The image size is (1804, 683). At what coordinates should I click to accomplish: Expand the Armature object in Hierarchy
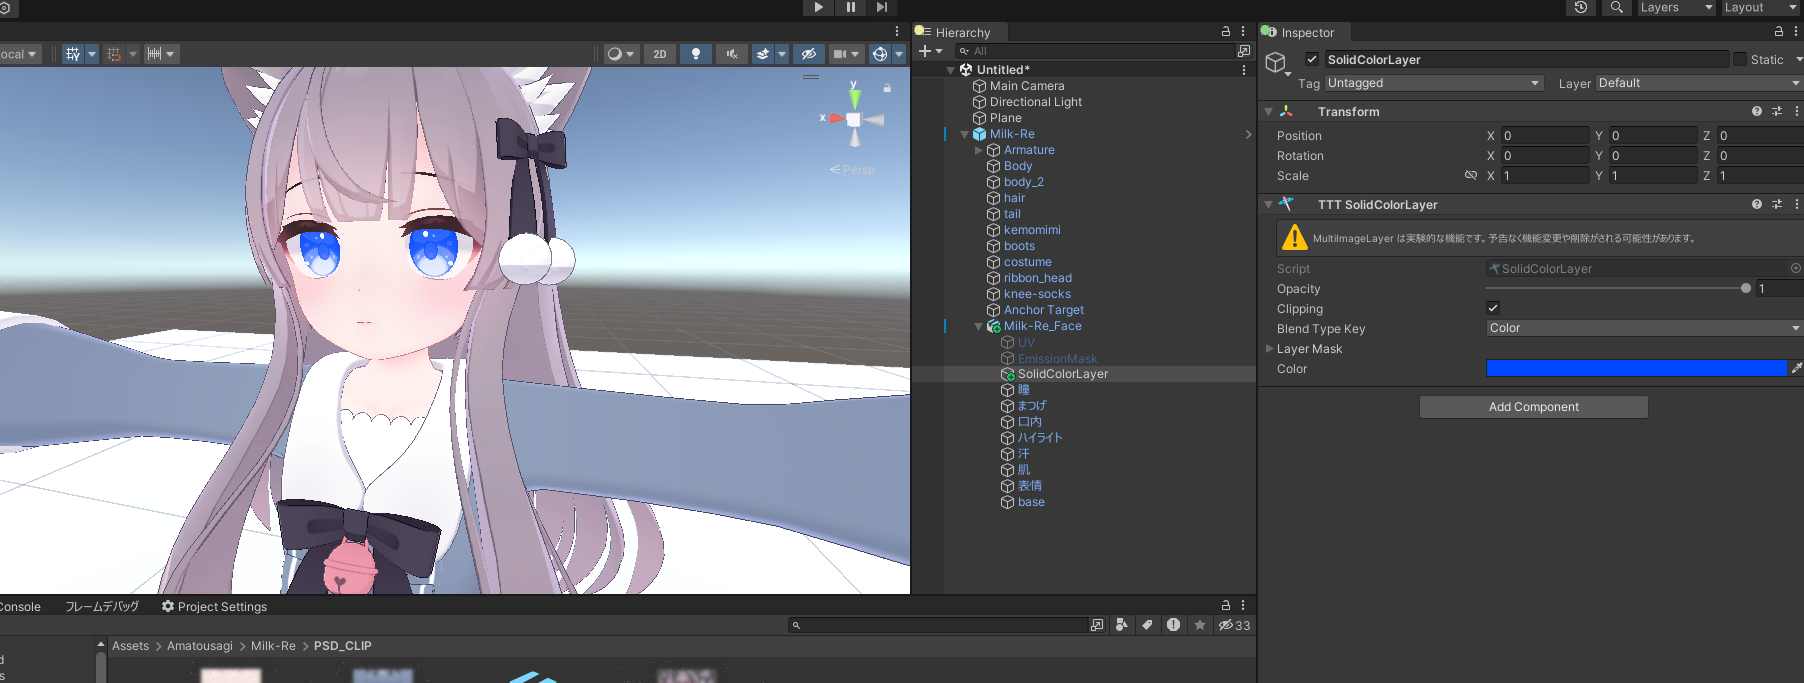pos(979,150)
